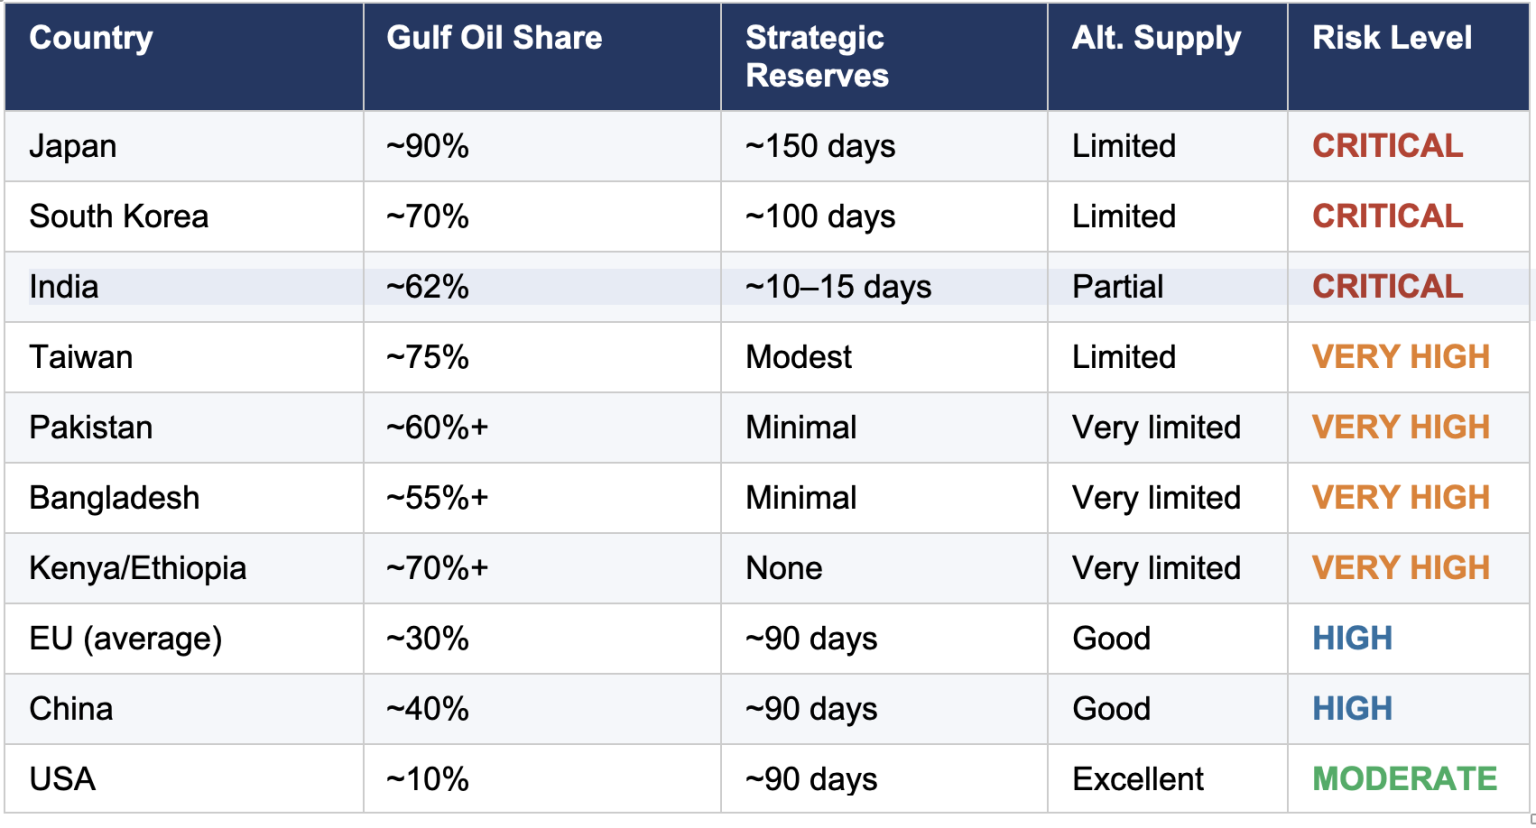This screenshot has height=828, width=1536.
Task: Click the Strategic Reserves column header
Action: coord(817,56)
